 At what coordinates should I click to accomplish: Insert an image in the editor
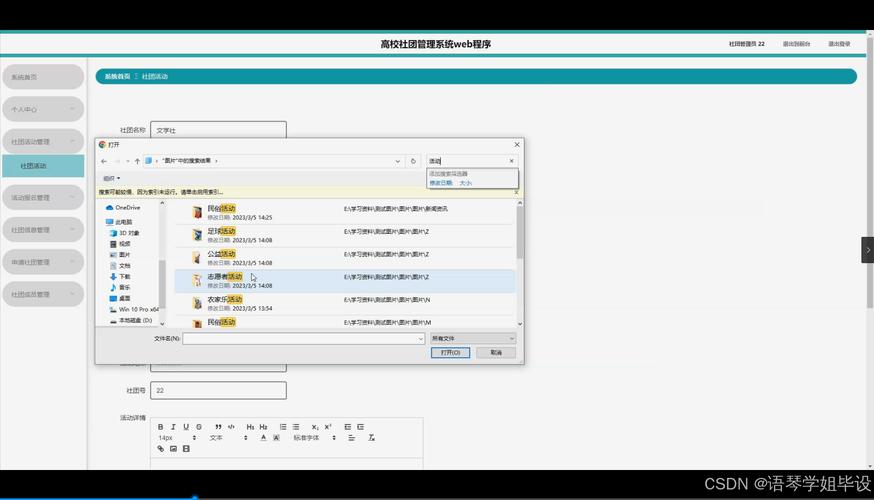(x=173, y=449)
